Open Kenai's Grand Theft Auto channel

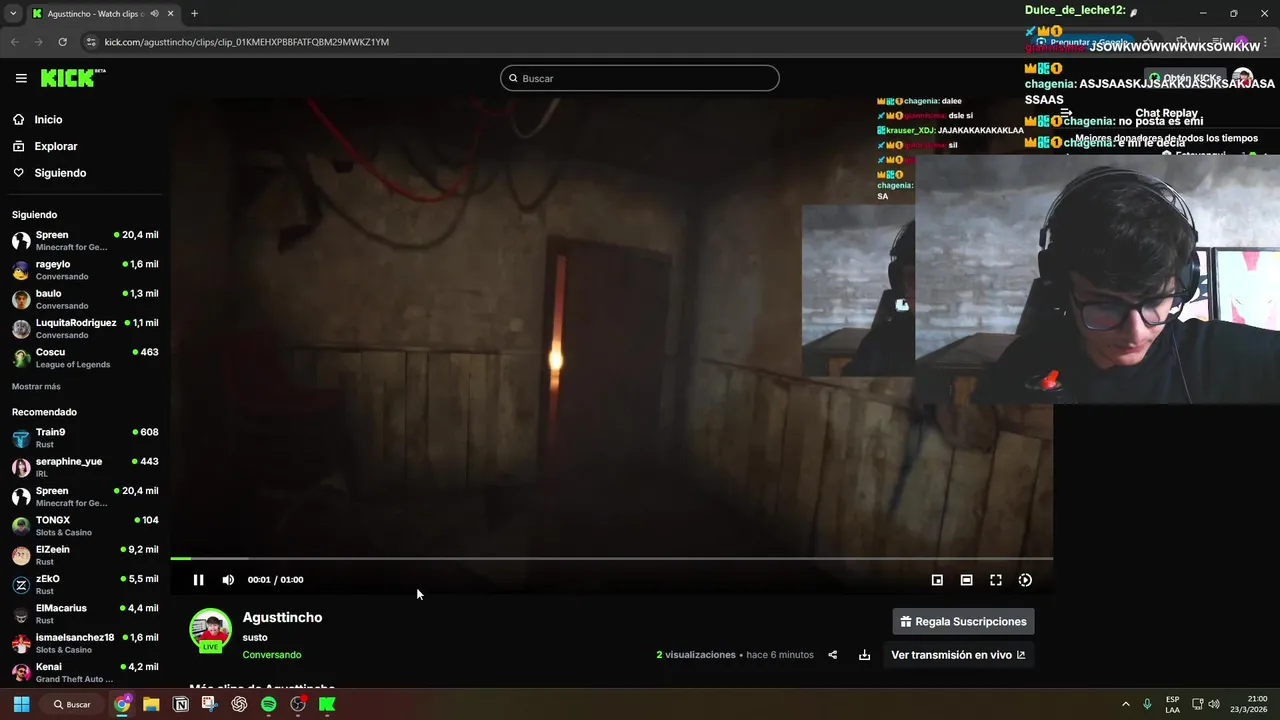pyautogui.click(x=85, y=672)
